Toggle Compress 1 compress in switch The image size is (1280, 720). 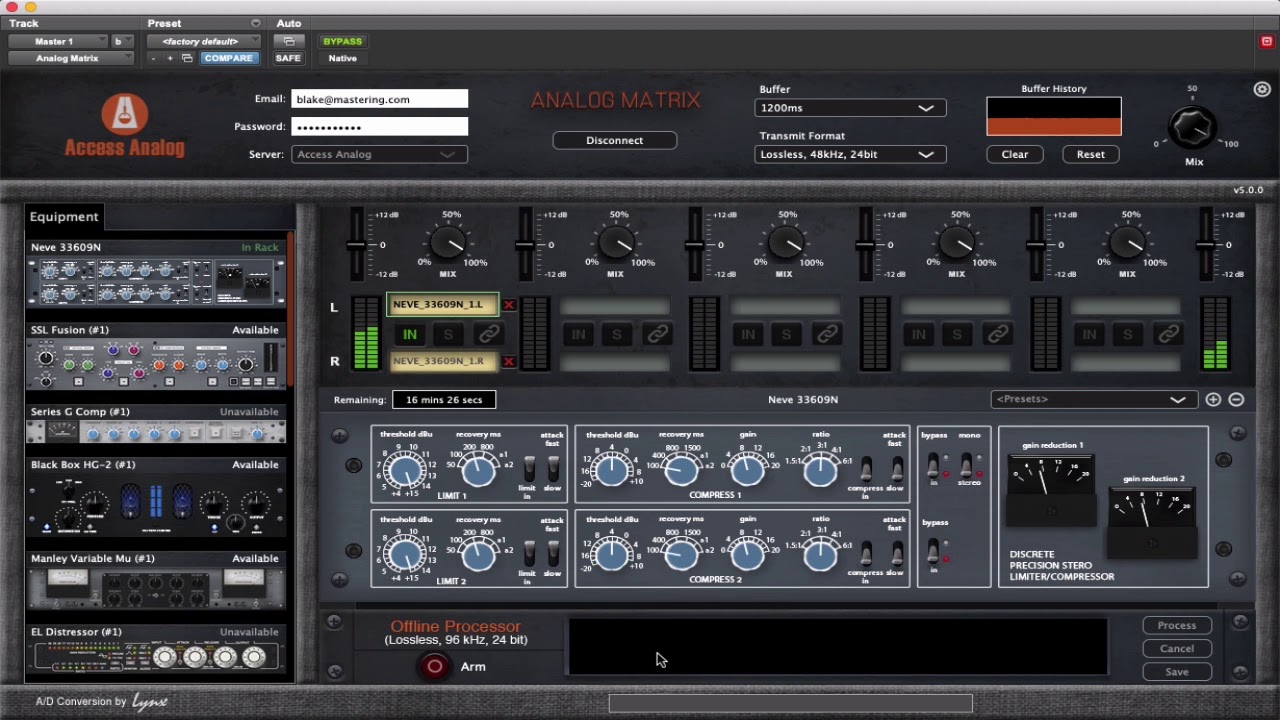(866, 469)
